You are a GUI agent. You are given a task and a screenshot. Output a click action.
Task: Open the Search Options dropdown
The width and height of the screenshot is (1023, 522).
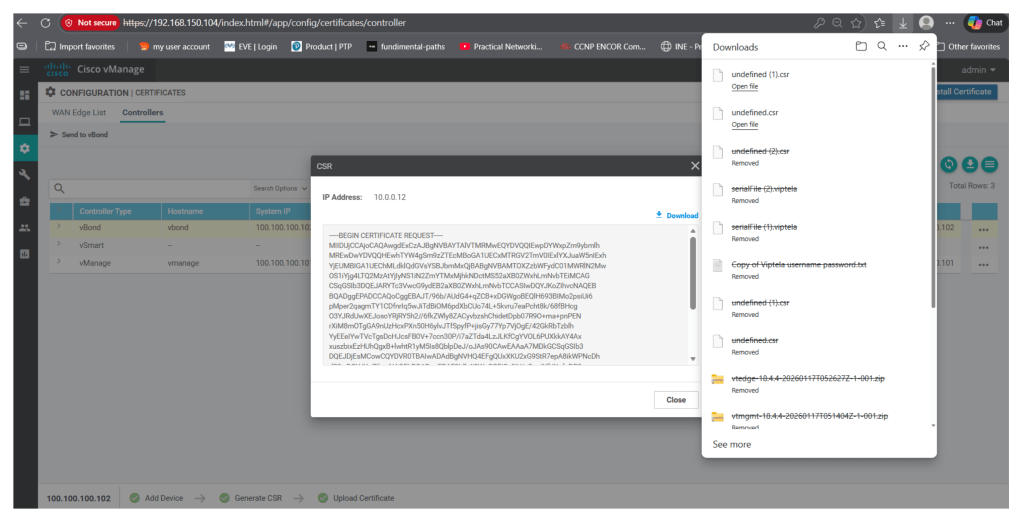(x=279, y=188)
